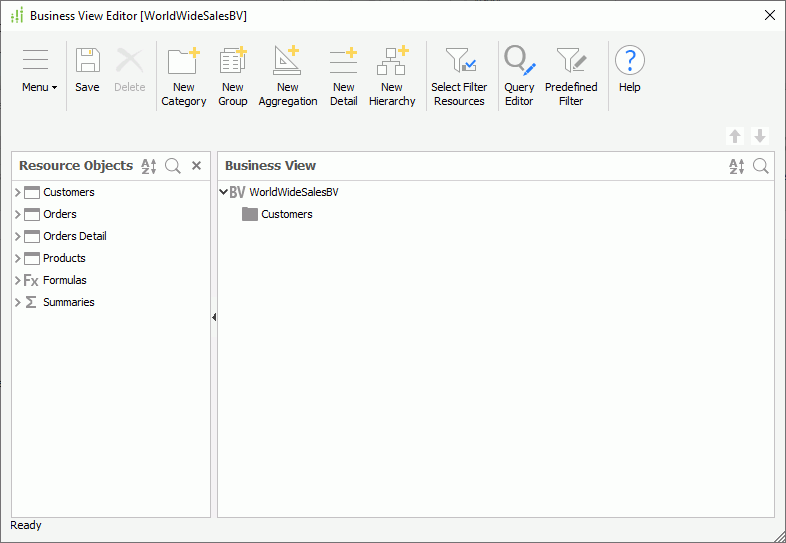Open Select Filter Resources
786x543 pixels.
tap(459, 75)
